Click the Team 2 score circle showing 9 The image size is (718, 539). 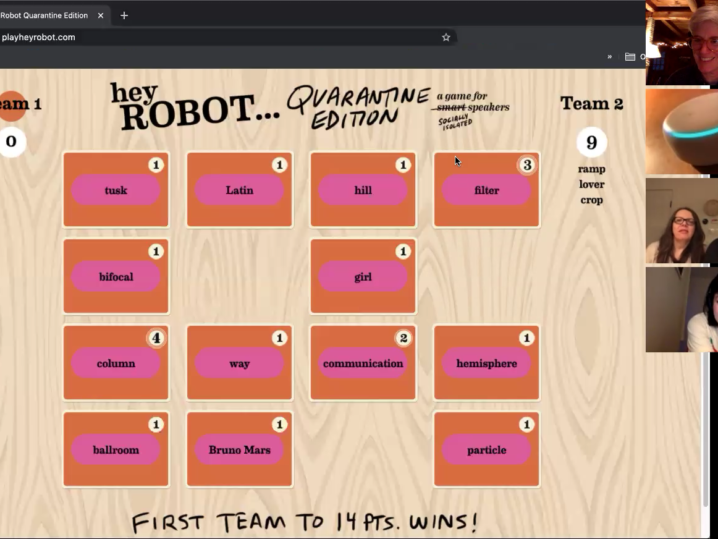pyautogui.click(x=591, y=142)
